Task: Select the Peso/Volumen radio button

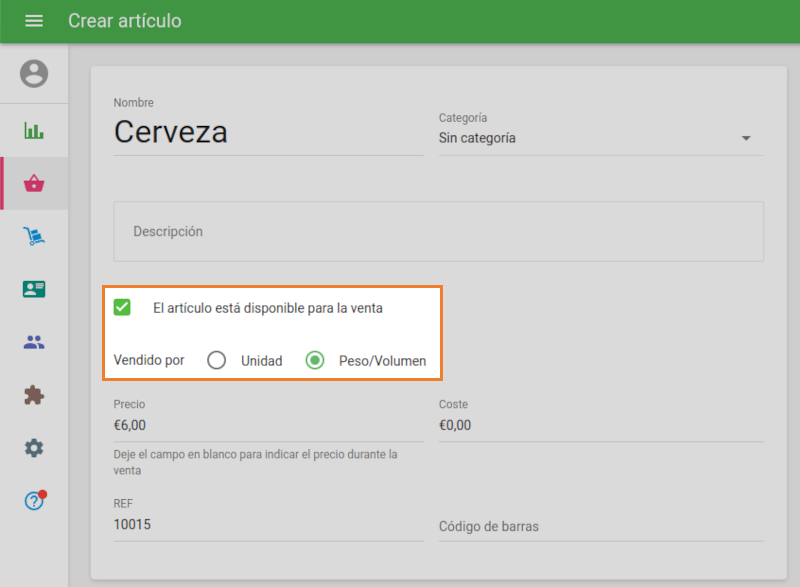Action: (315, 361)
